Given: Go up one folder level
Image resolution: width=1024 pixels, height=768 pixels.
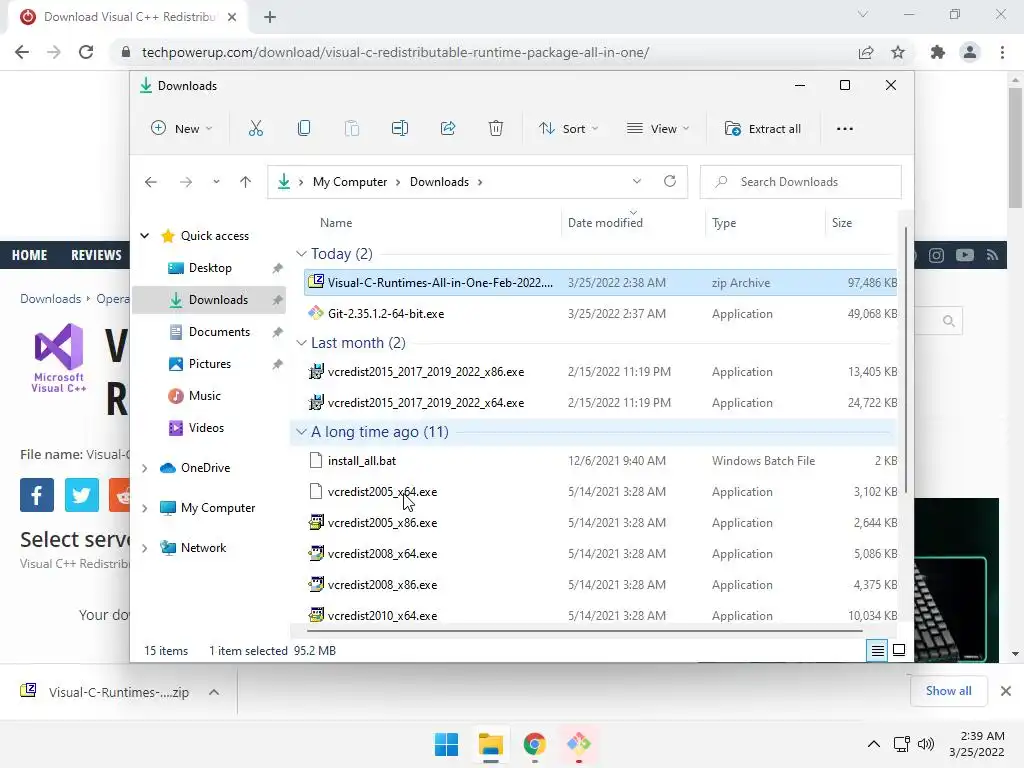Looking at the screenshot, I should click(245, 182).
